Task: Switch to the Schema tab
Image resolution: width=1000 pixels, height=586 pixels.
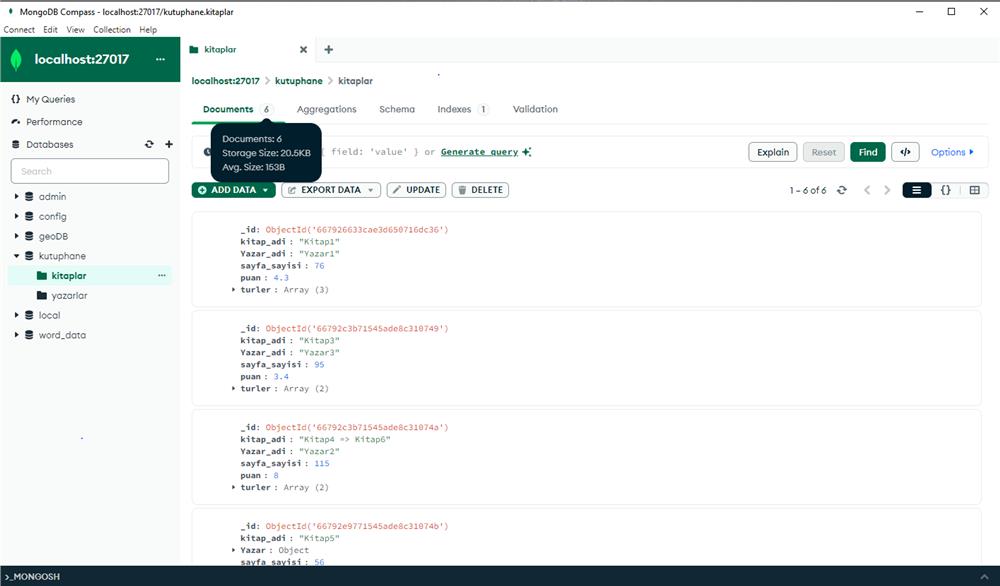Action: coord(397,109)
